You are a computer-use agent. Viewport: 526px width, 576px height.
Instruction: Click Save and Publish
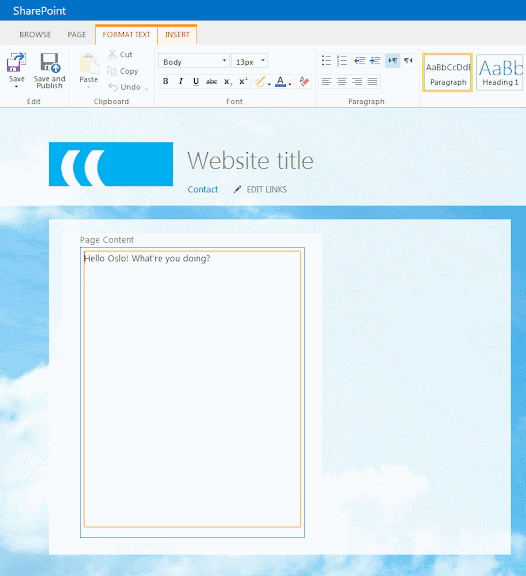[x=50, y=71]
